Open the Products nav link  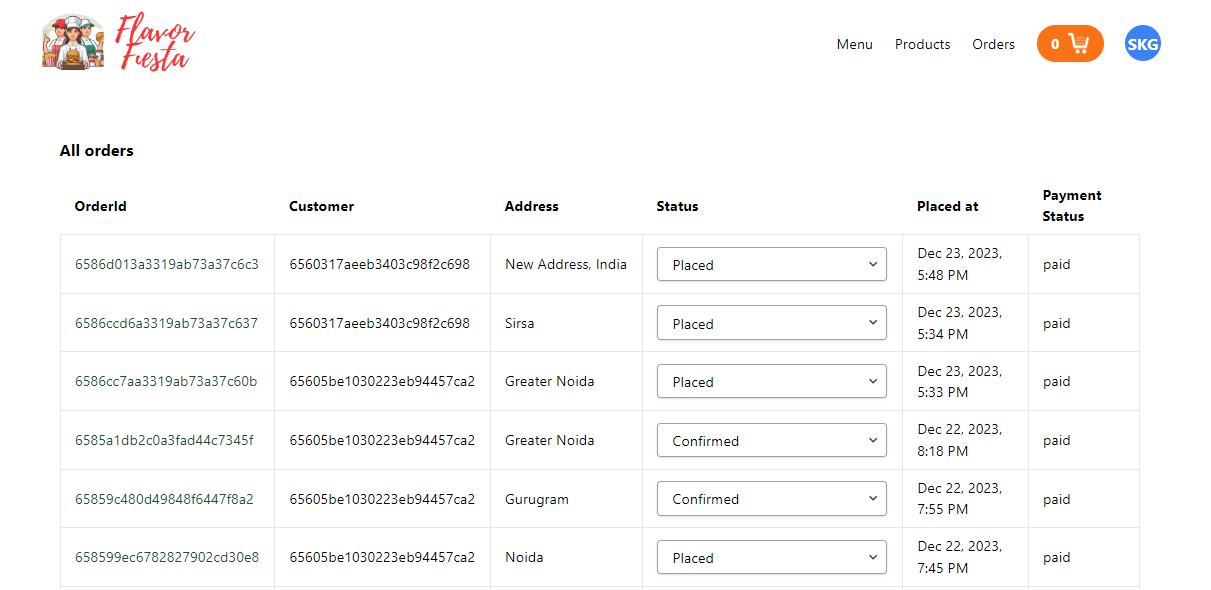click(x=922, y=44)
